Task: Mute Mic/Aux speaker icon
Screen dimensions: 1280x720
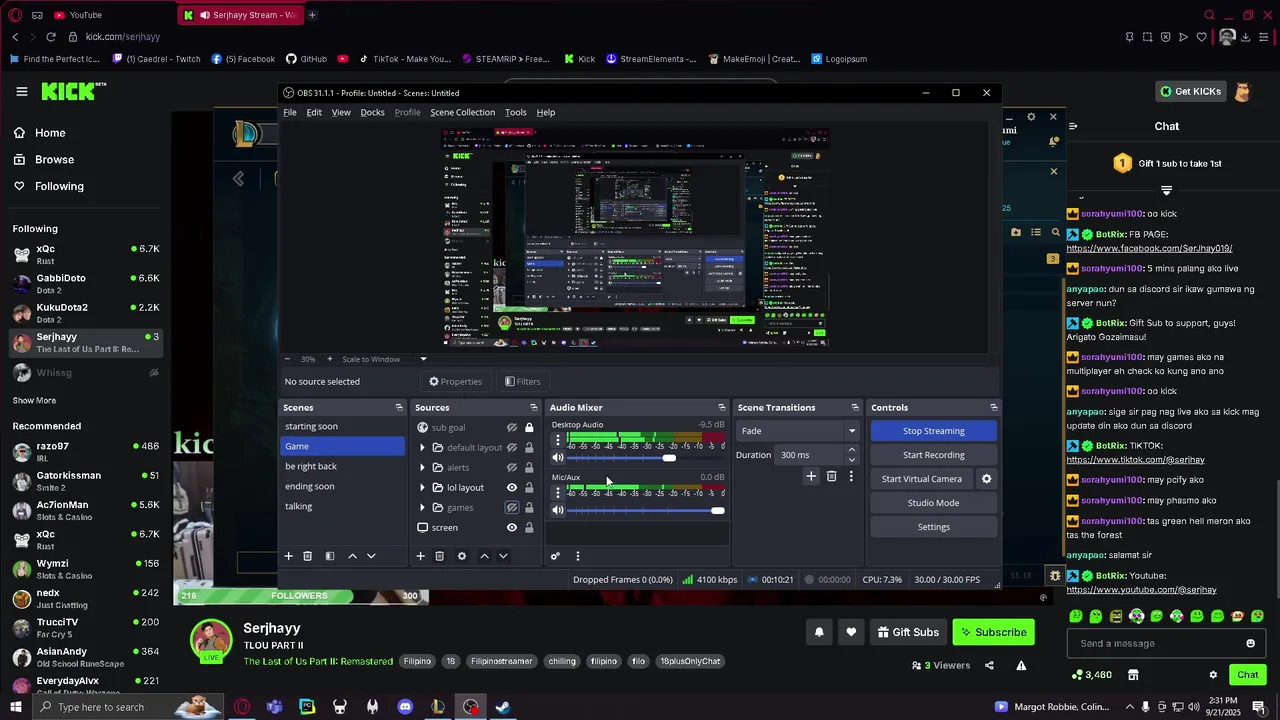Action: (x=558, y=510)
